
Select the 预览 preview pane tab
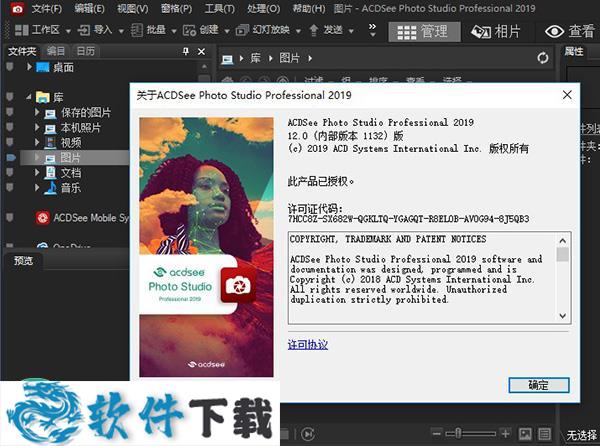24,261
